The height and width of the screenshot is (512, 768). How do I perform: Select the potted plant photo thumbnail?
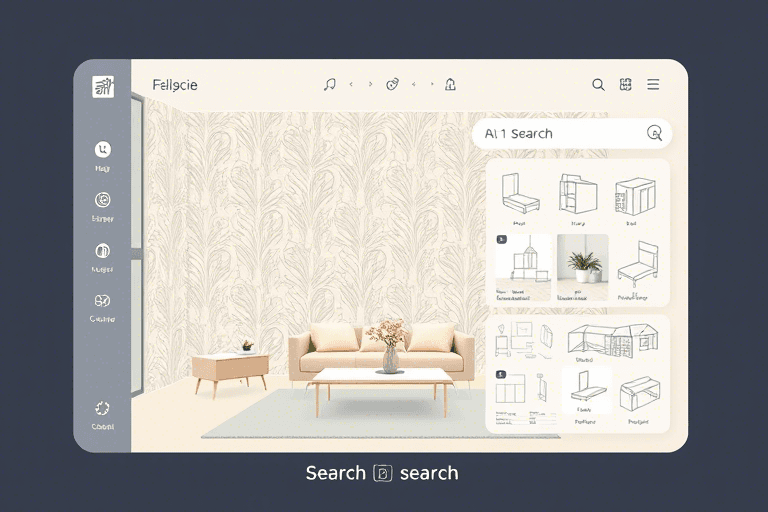coord(582,265)
